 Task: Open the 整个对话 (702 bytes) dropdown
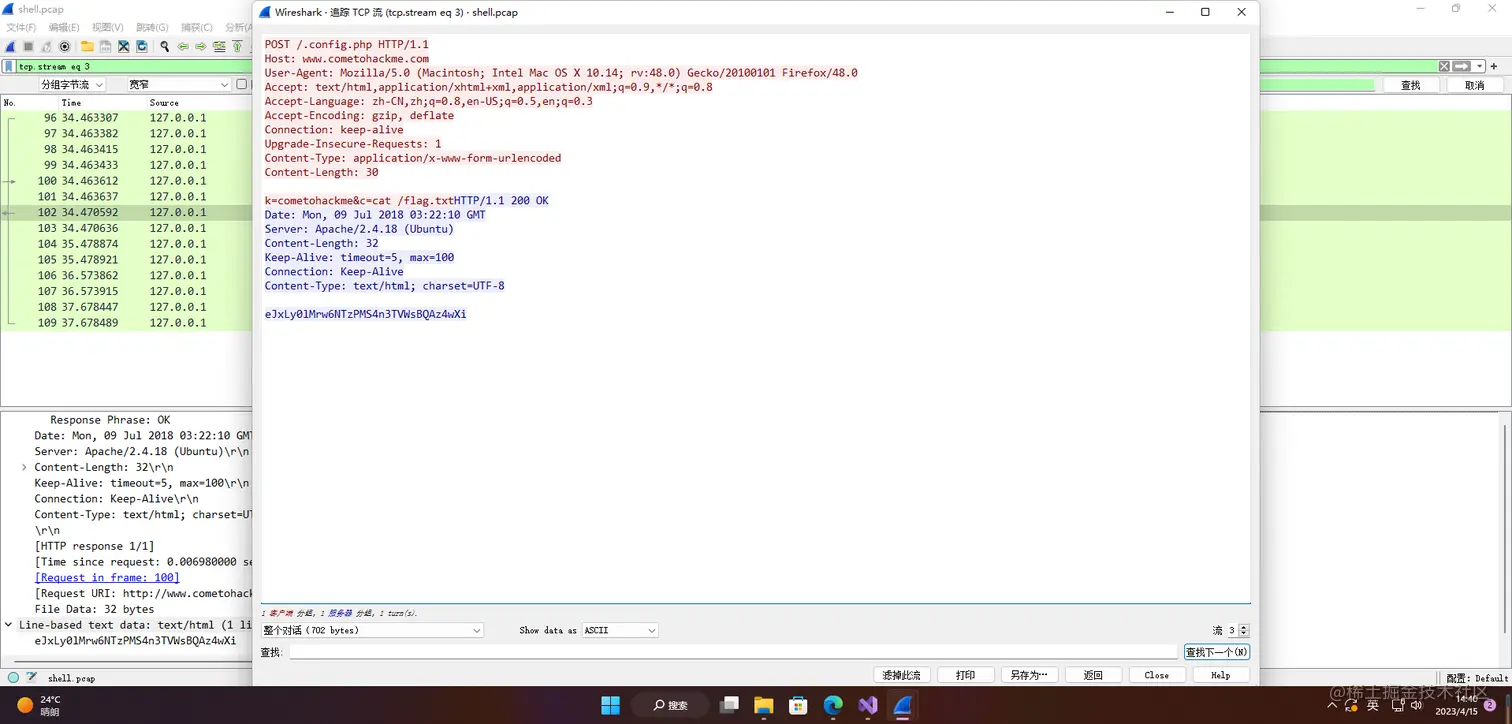tap(372, 630)
